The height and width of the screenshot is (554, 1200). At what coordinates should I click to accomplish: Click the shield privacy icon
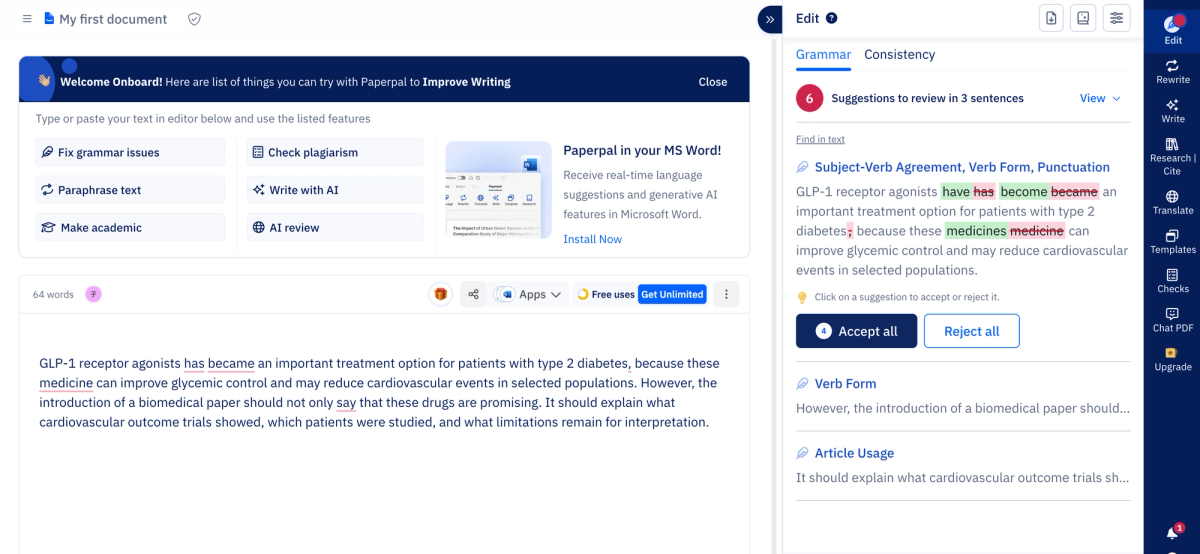tap(194, 19)
